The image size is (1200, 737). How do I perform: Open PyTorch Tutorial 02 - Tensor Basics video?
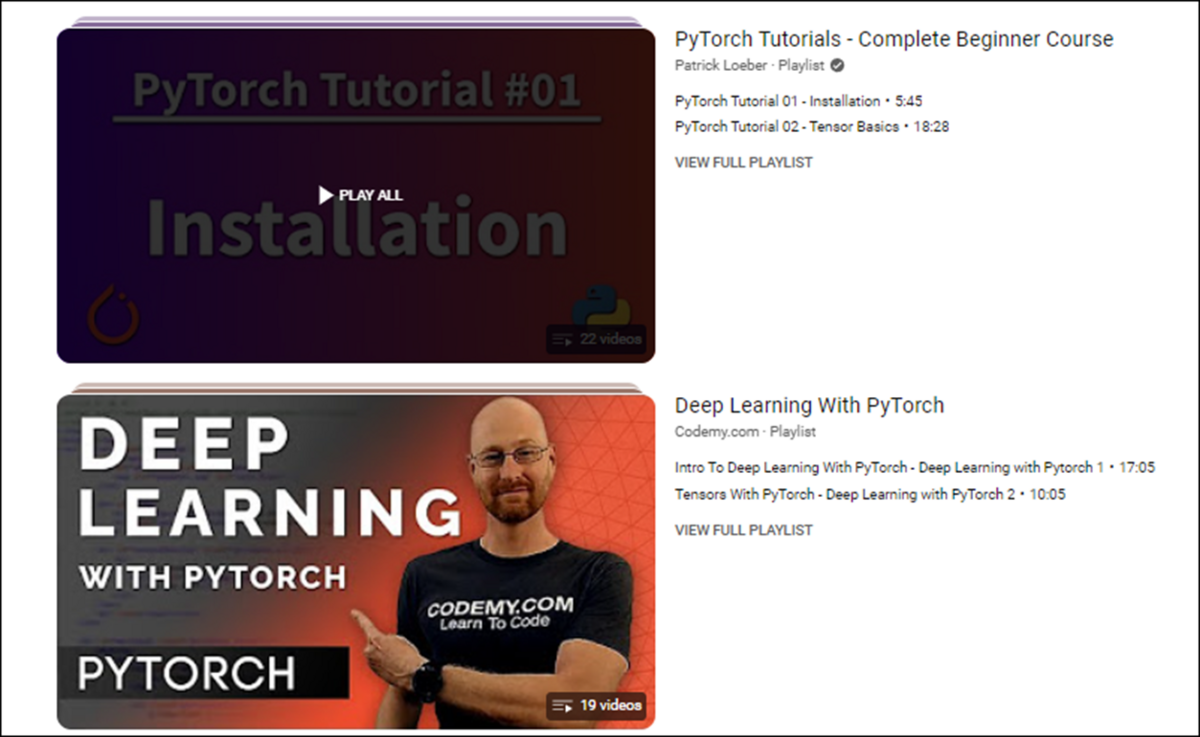(x=787, y=127)
